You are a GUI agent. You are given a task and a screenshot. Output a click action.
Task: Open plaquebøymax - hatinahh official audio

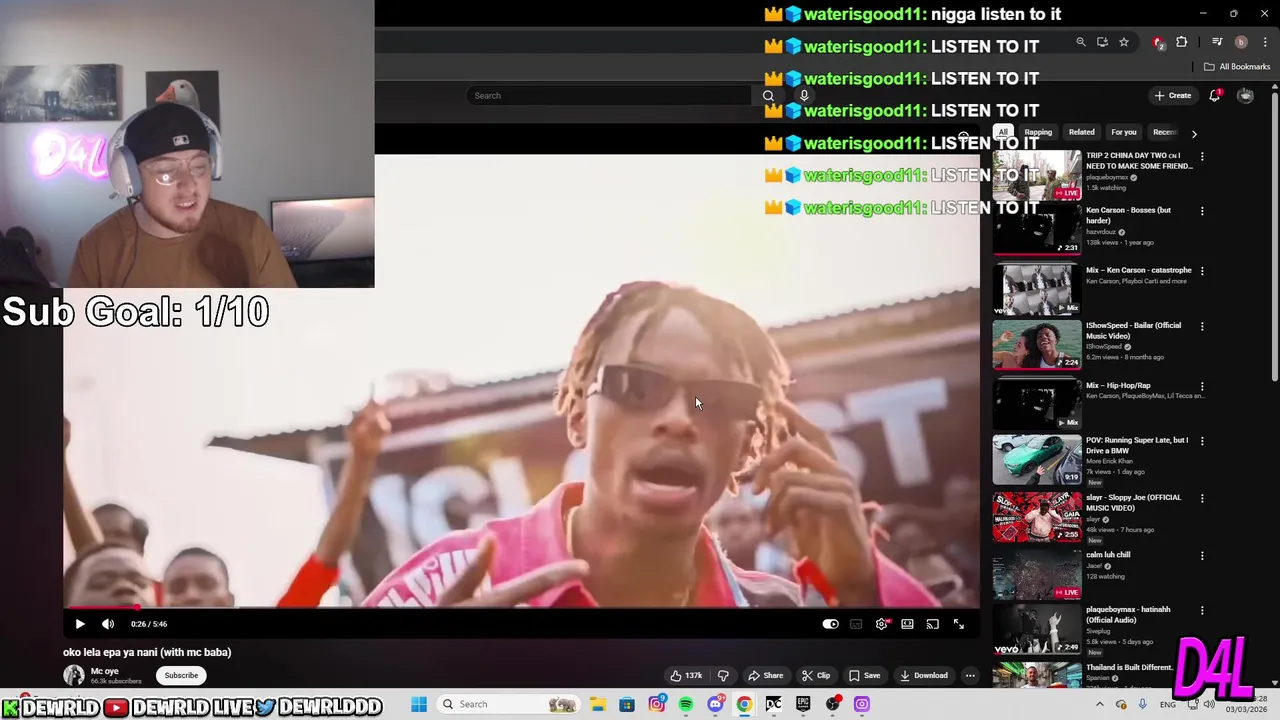click(1037, 631)
